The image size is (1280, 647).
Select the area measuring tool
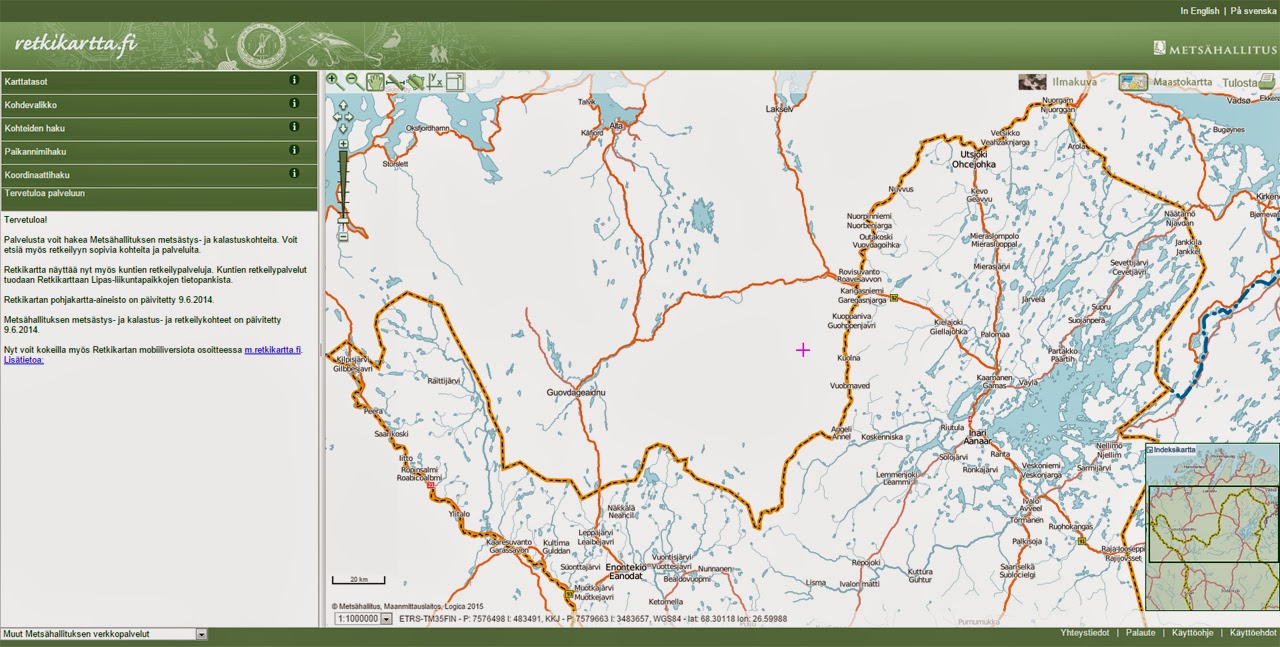click(415, 81)
